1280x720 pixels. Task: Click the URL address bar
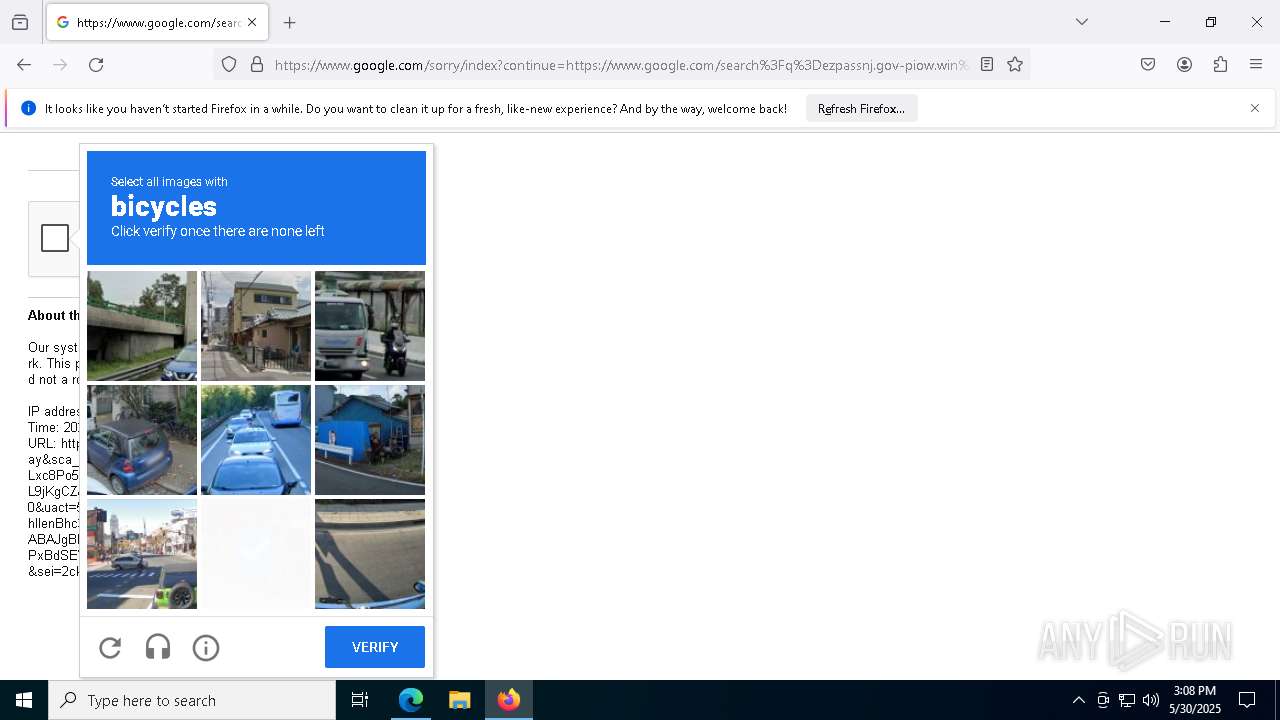621,65
